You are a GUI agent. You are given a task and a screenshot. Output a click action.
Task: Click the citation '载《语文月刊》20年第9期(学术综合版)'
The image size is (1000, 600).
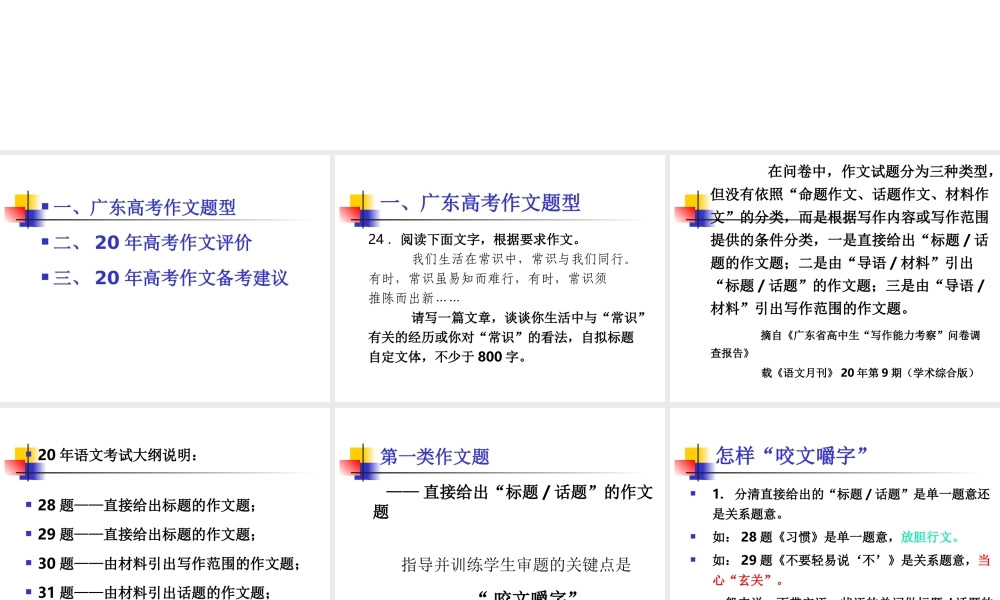pyautogui.click(x=868, y=372)
